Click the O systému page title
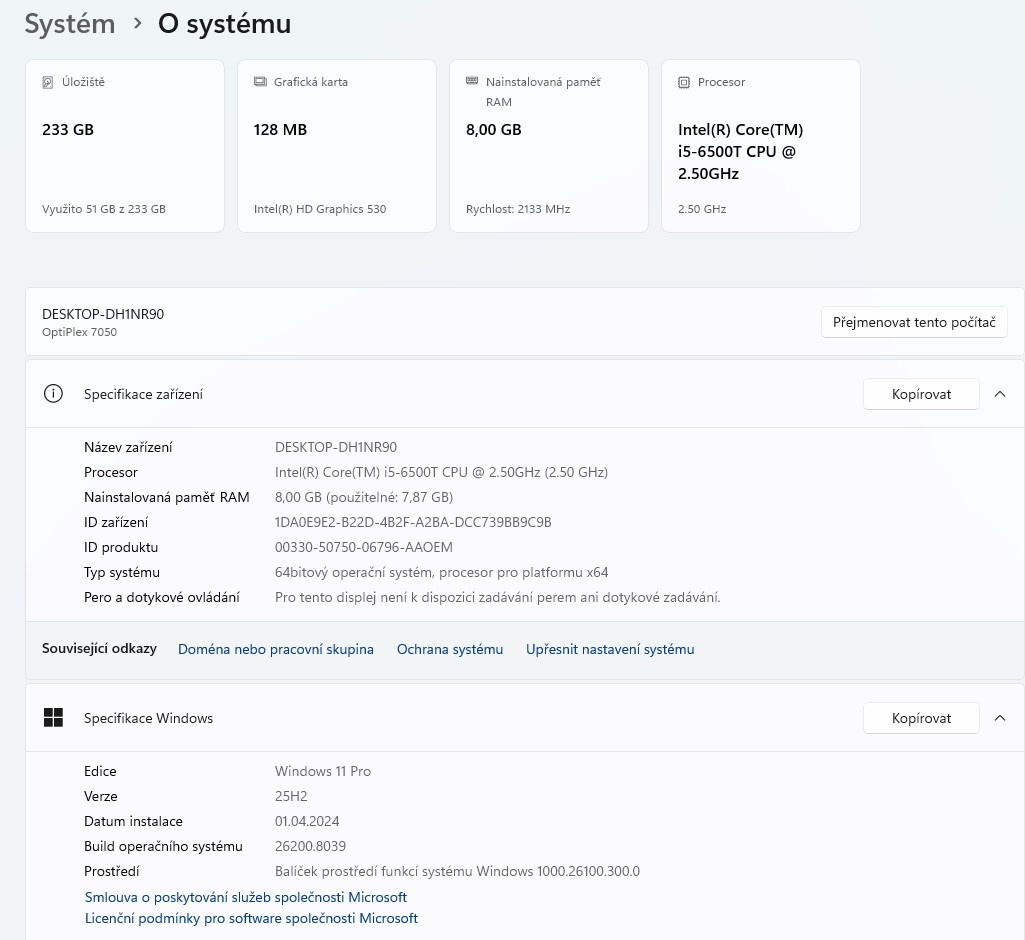 pyautogui.click(x=224, y=24)
